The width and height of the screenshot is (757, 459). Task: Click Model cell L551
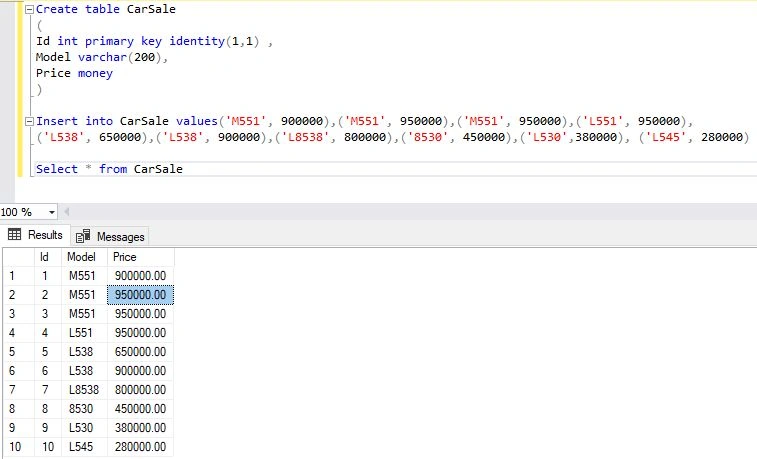pyautogui.click(x=84, y=333)
